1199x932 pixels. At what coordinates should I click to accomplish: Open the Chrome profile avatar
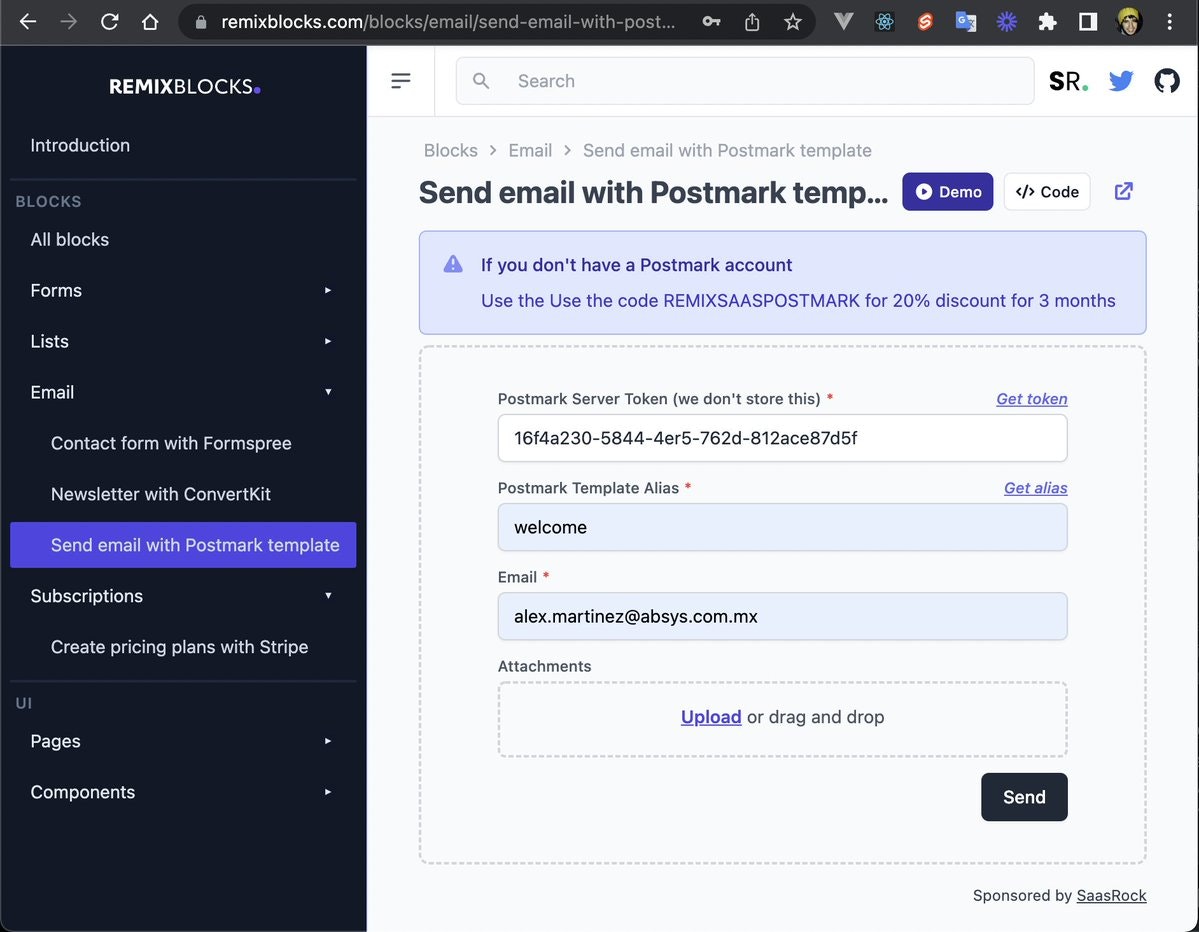1129,21
